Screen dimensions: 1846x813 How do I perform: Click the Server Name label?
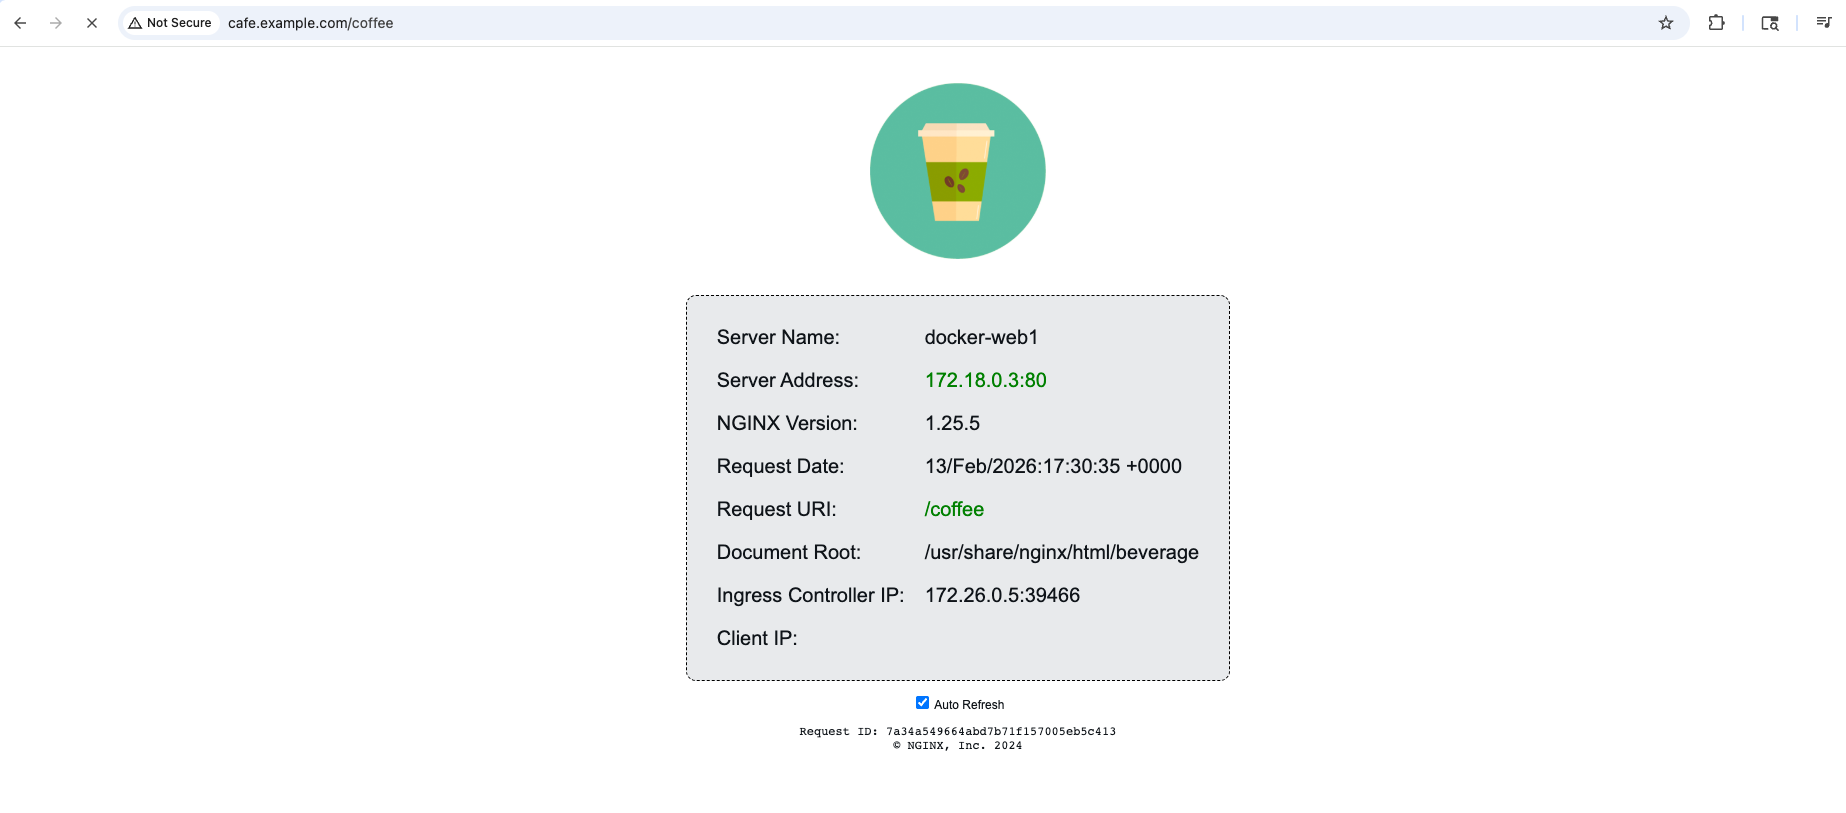pyautogui.click(x=778, y=337)
